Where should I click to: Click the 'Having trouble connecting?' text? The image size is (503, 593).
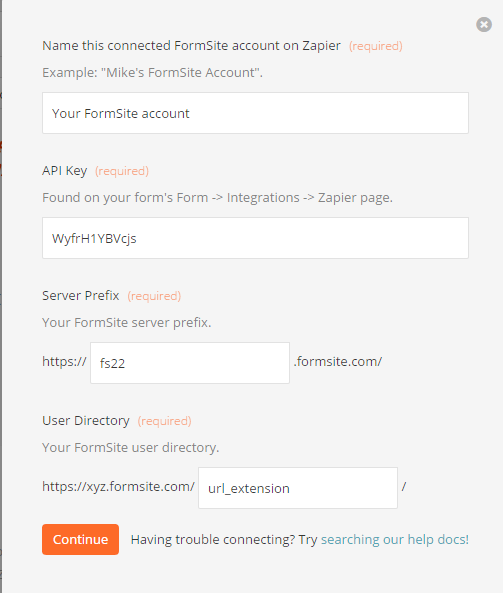(x=213, y=539)
